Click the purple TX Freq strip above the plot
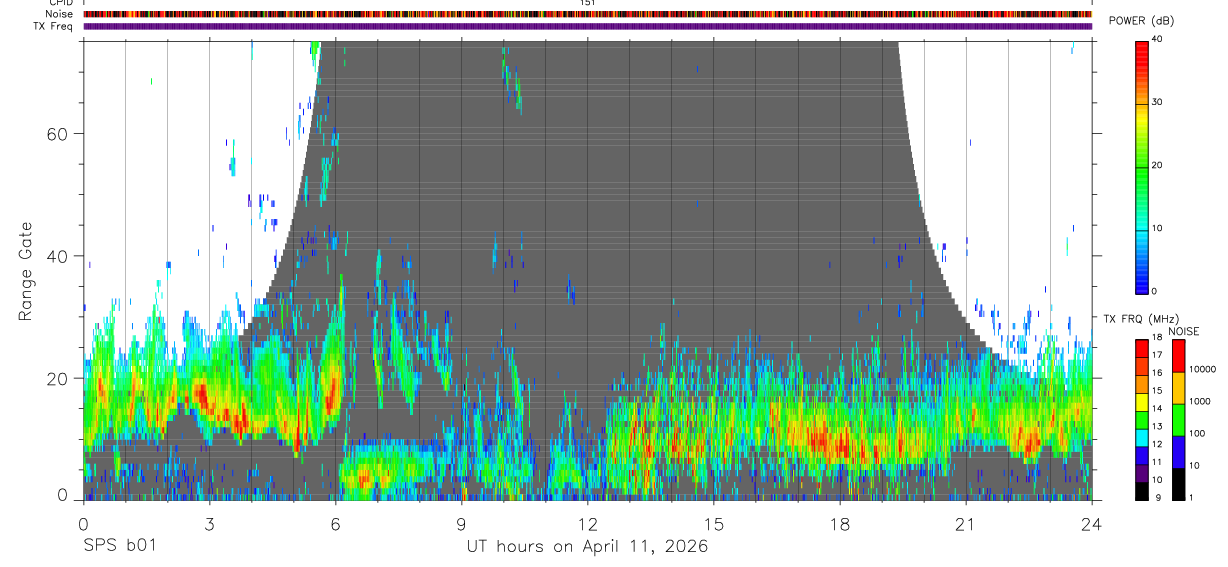Image resolution: width=1228 pixels, height=567 pixels. 587,26
